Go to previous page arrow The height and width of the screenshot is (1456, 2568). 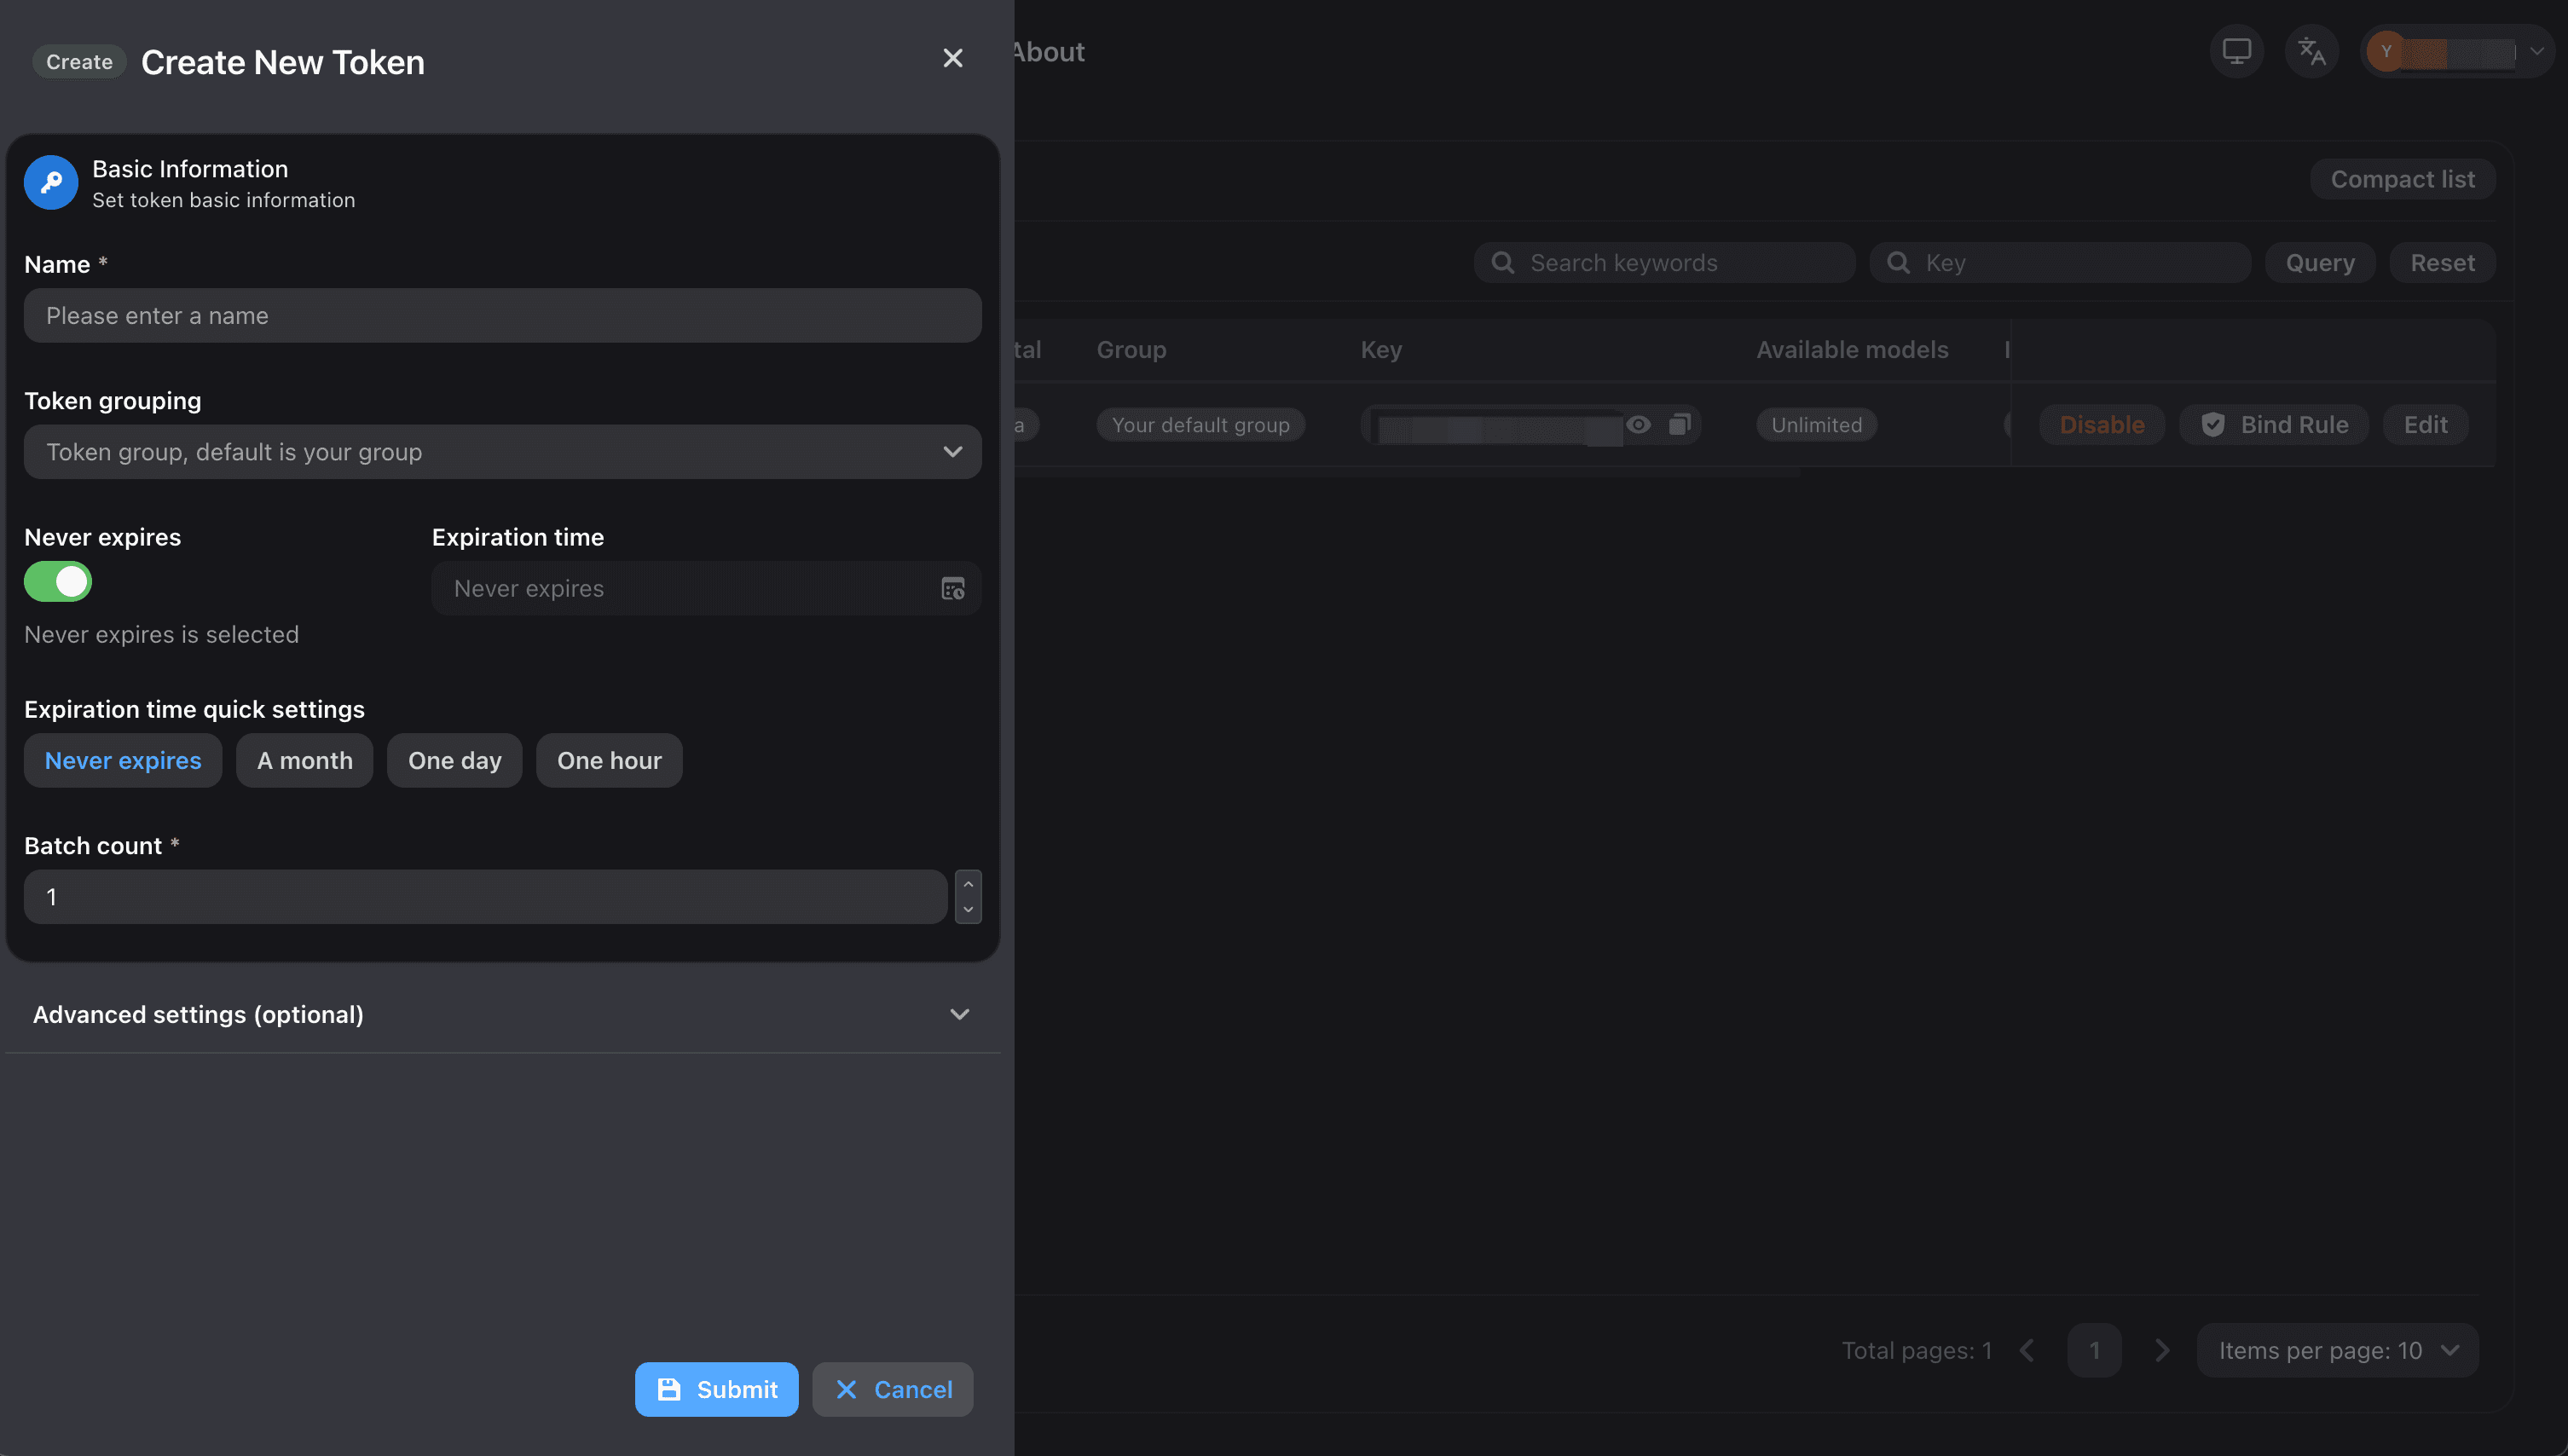pyautogui.click(x=2027, y=1351)
